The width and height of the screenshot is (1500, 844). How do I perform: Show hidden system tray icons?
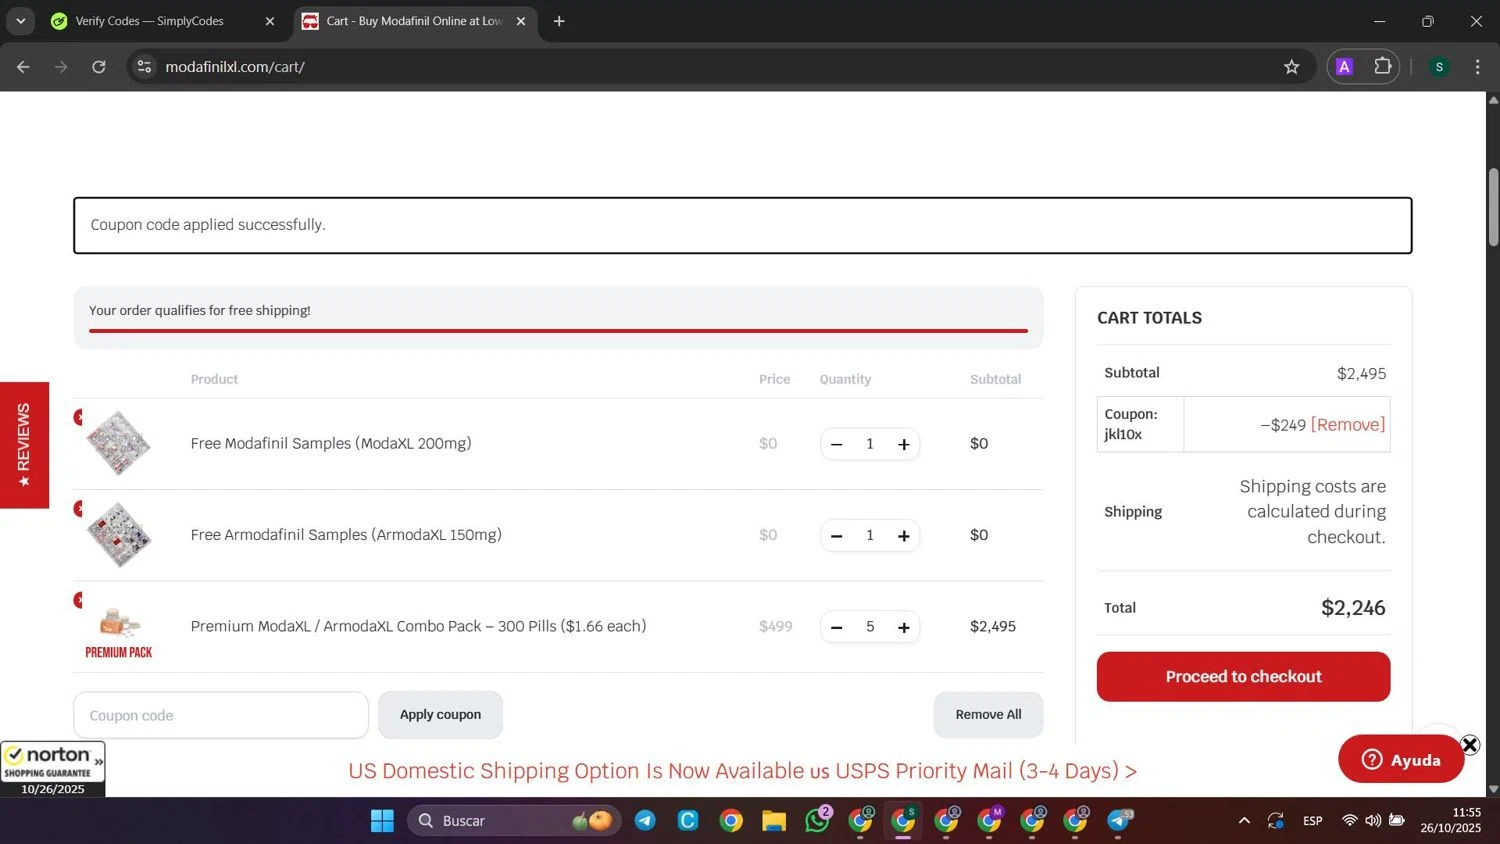[x=1244, y=821]
